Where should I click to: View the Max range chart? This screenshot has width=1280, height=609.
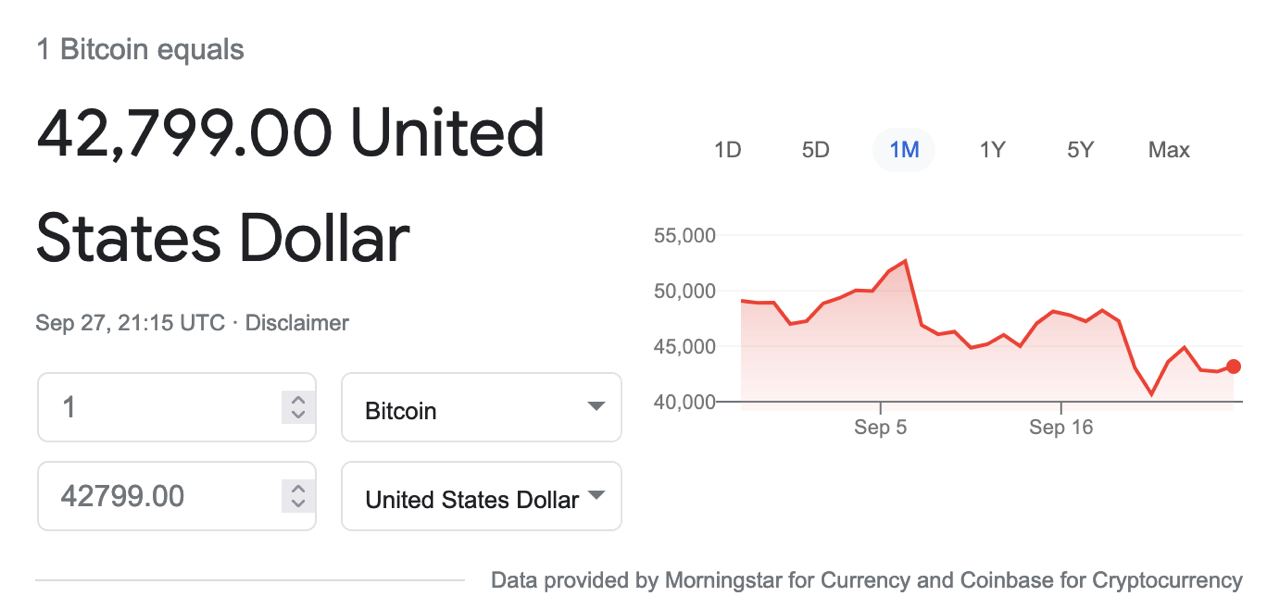[x=1169, y=150]
